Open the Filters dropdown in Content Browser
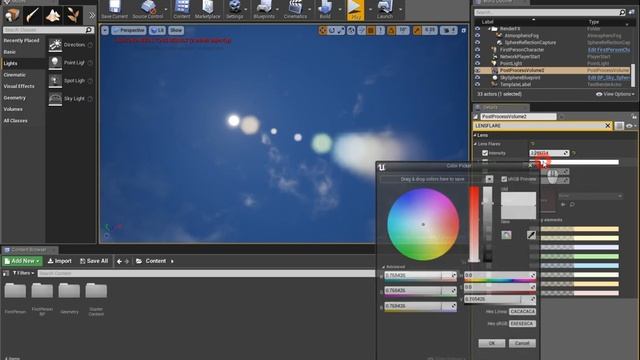This screenshot has width=640, height=360. coord(23,273)
